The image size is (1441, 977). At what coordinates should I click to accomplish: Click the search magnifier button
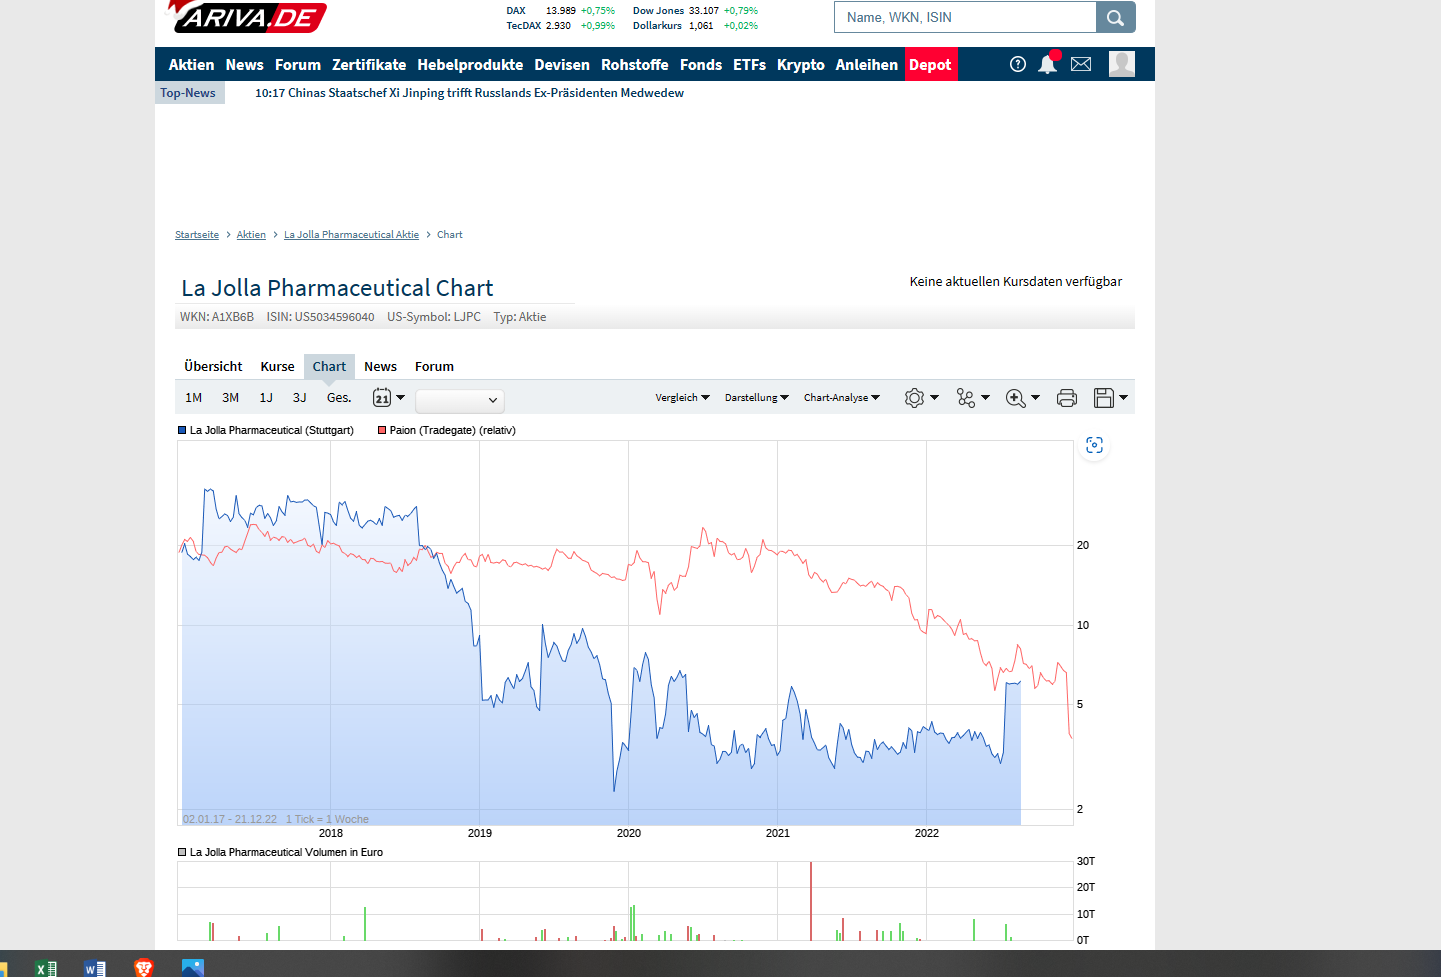pos(1115,17)
